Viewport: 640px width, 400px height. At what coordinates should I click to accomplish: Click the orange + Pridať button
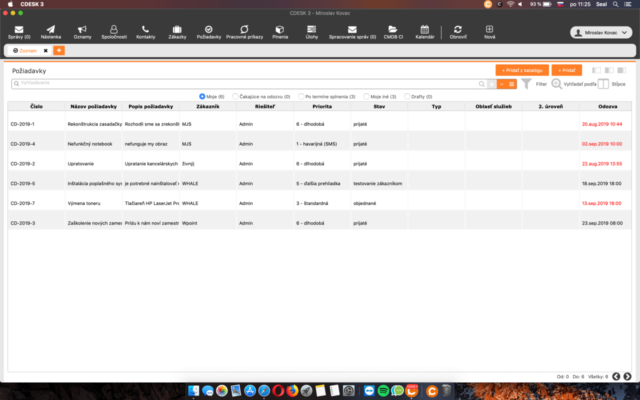pyautogui.click(x=567, y=70)
